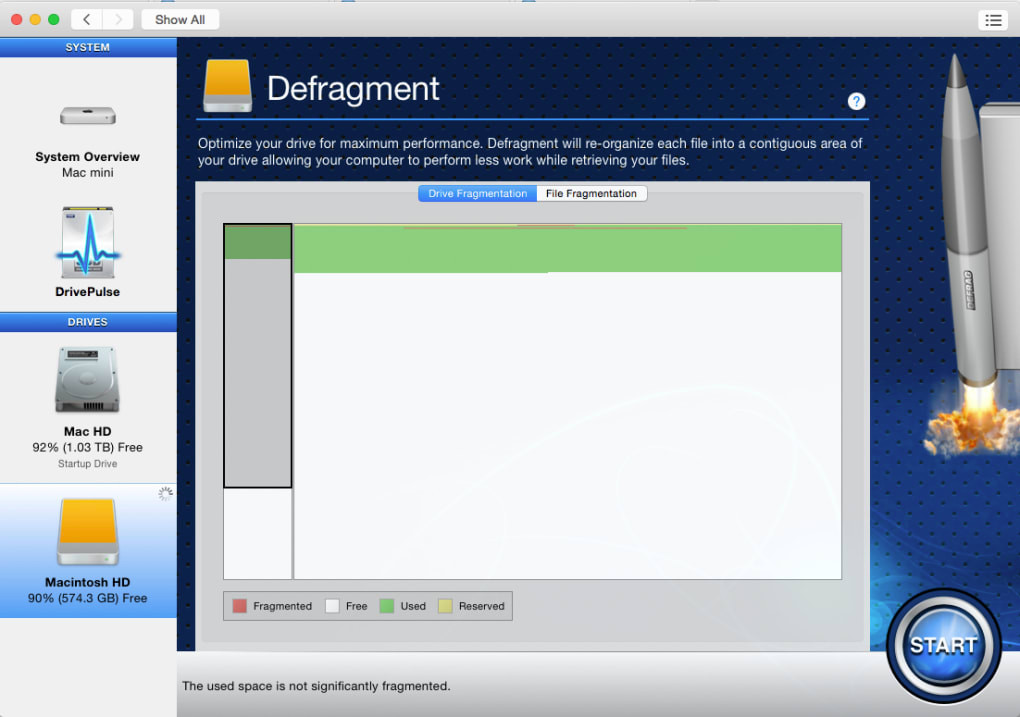Screen dimensions: 1020x717
Task: Go back with the left chevron button
Action: coord(87,20)
